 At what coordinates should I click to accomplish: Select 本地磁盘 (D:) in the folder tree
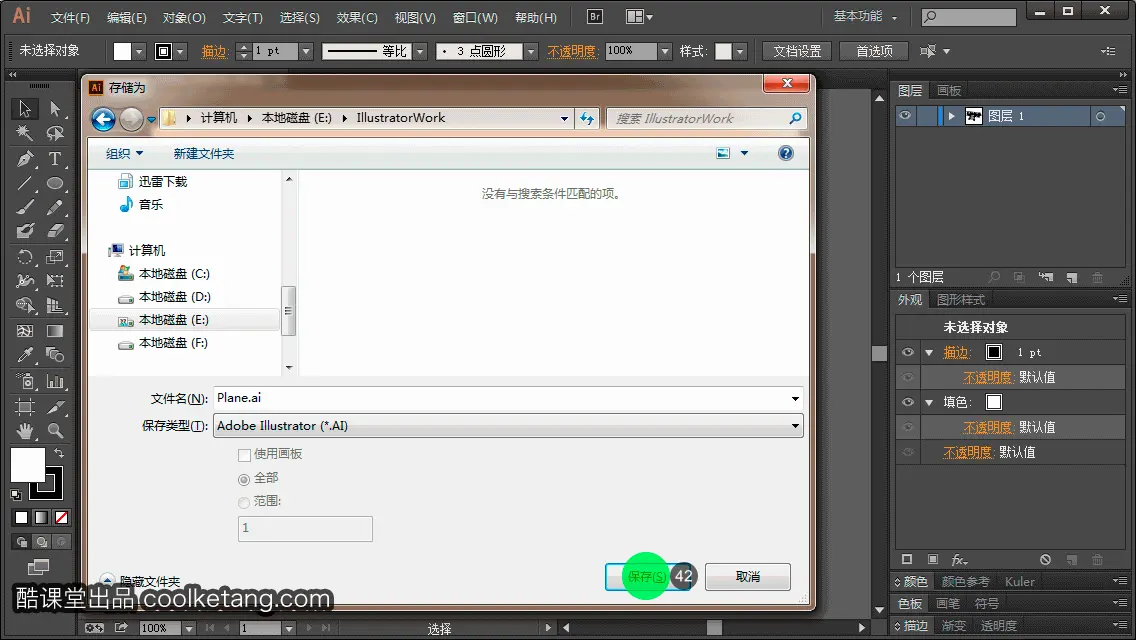click(174, 297)
